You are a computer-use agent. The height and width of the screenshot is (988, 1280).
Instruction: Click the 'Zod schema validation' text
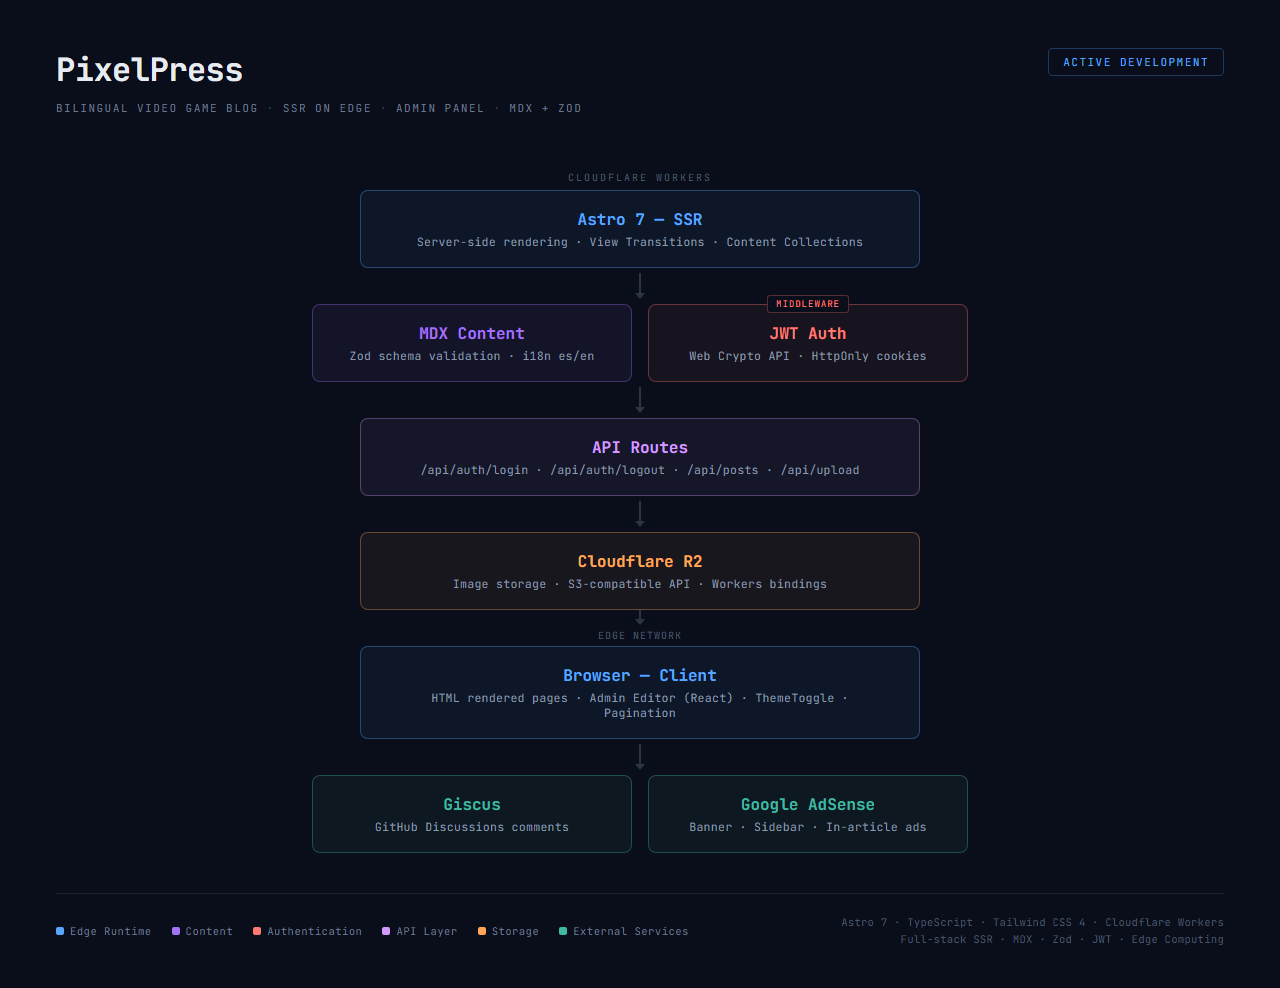pos(425,356)
